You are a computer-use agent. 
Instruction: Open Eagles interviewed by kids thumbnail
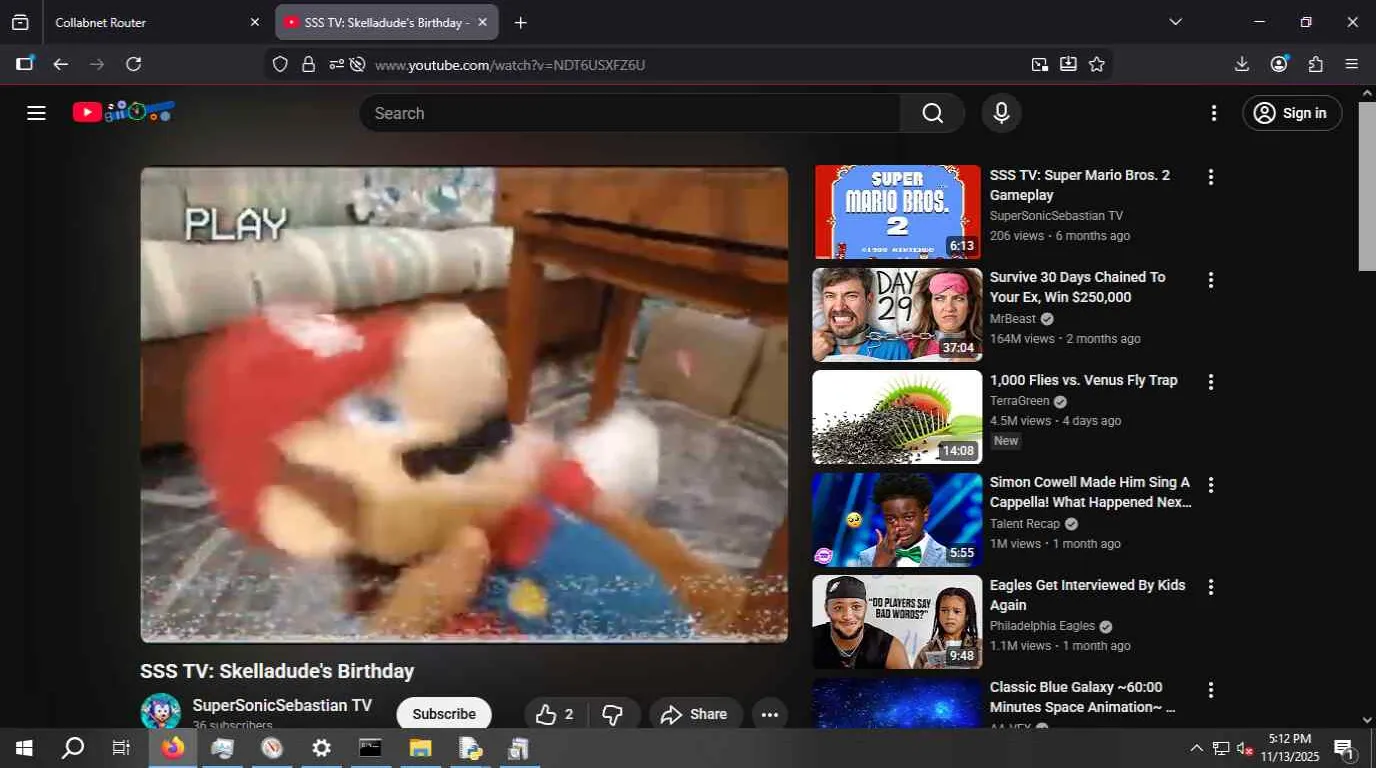[x=897, y=621]
